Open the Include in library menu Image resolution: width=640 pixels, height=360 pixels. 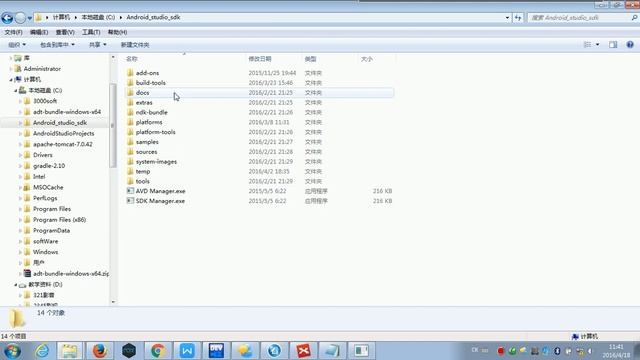(x=57, y=44)
